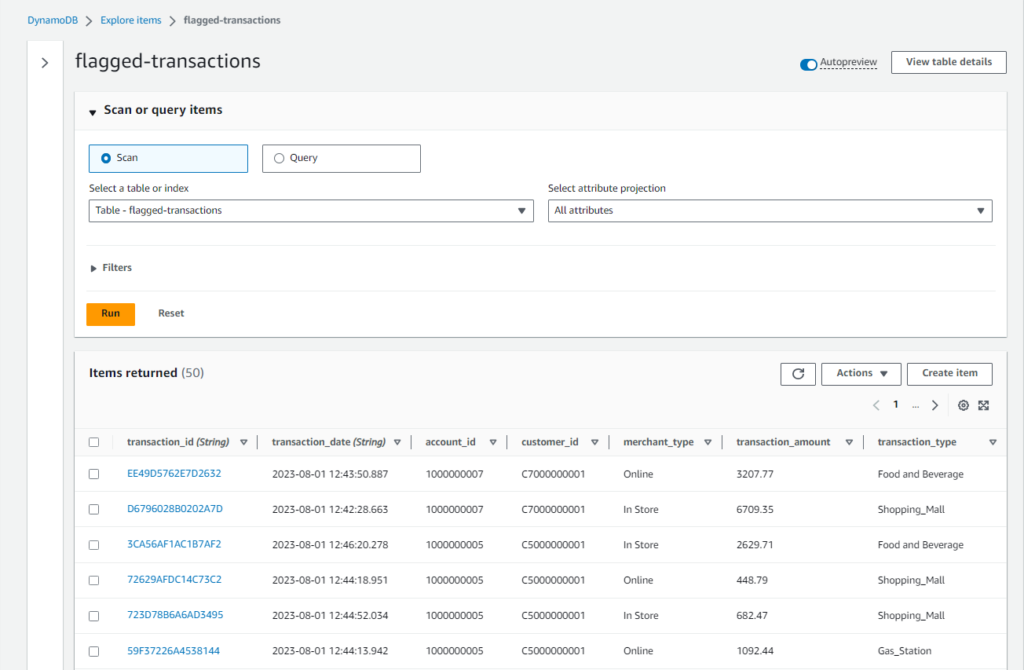Image resolution: width=1024 pixels, height=670 pixels.
Task: Expand the collapsed left side panel
Action: 45,62
